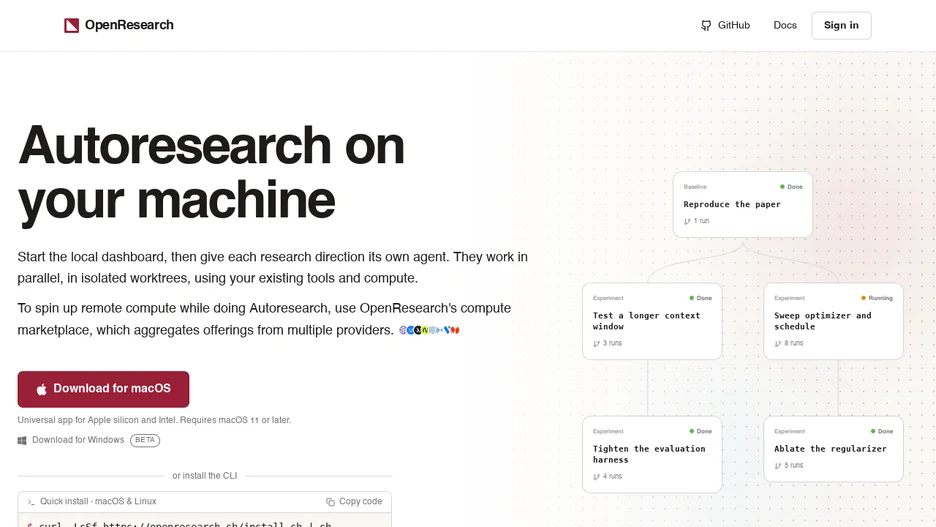Click the branch icon next to 3 runs

tap(596, 344)
